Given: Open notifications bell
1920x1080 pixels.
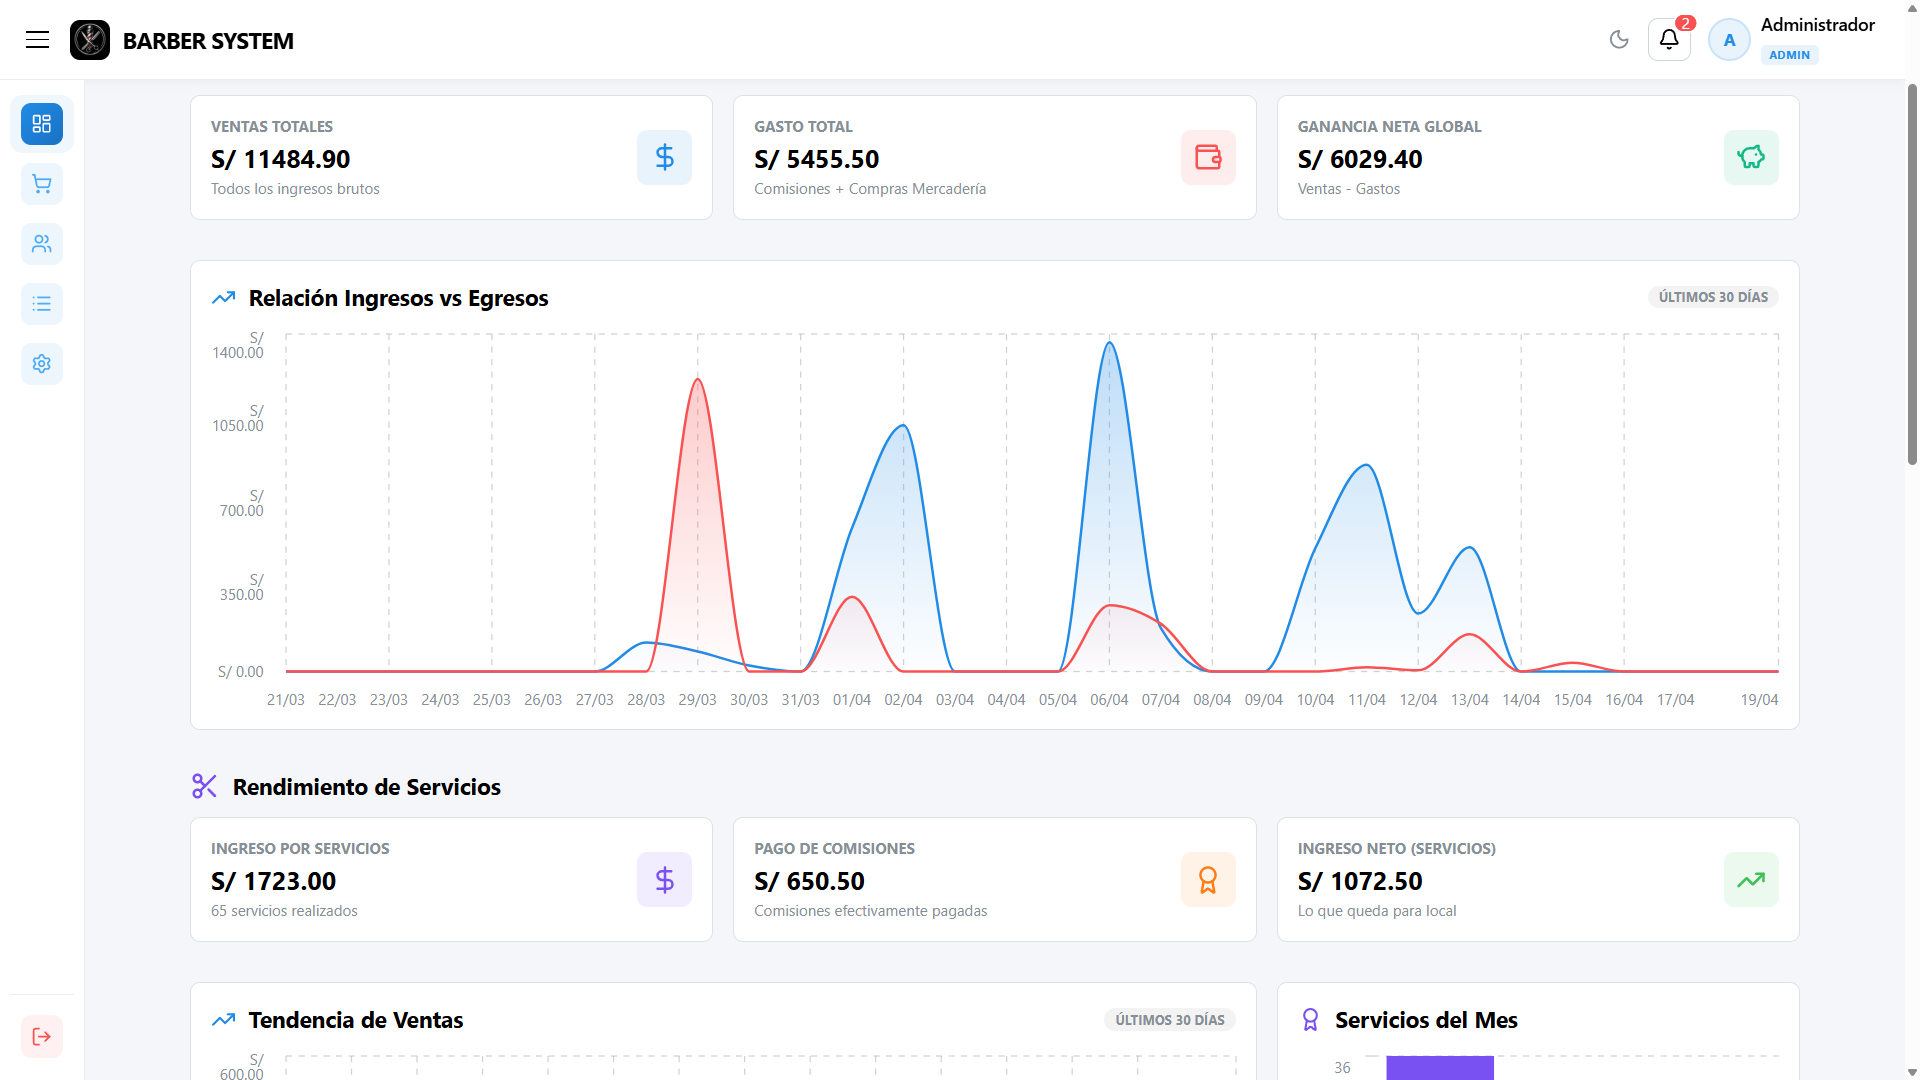Looking at the screenshot, I should pos(1669,40).
